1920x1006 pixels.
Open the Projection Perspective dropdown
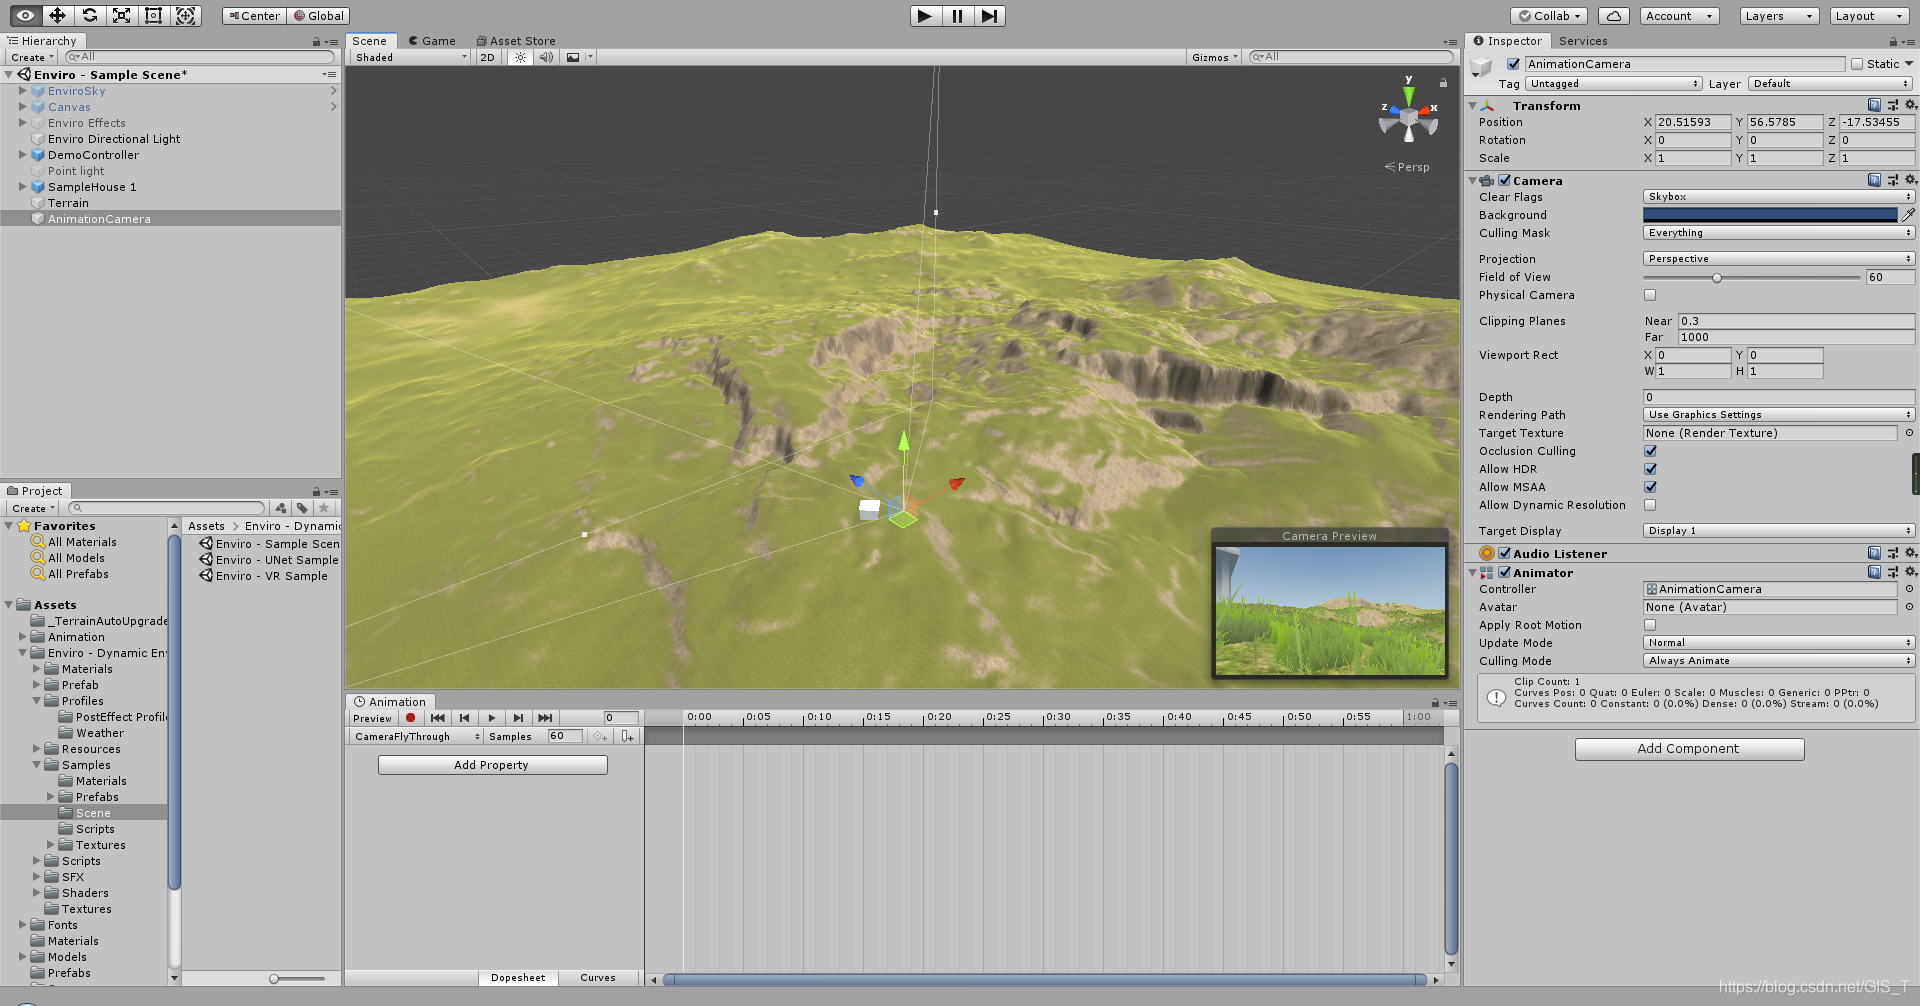1779,259
